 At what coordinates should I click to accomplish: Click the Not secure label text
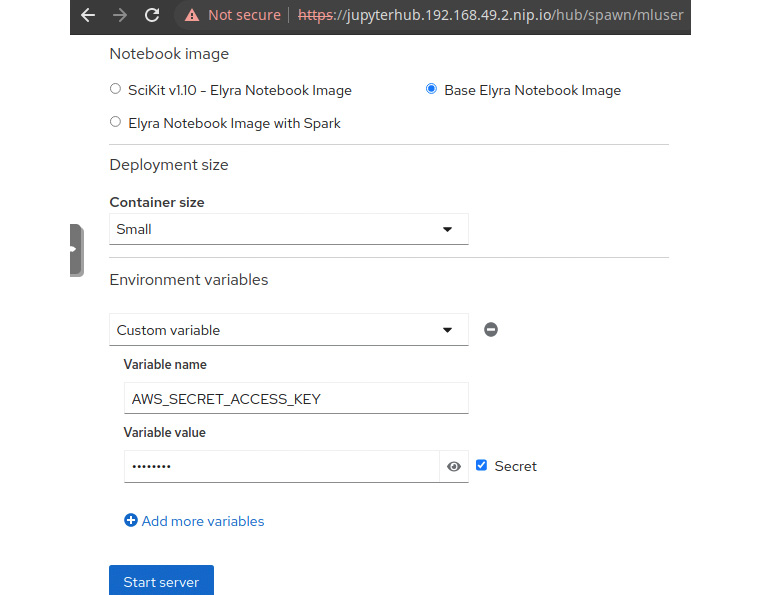[x=244, y=15]
